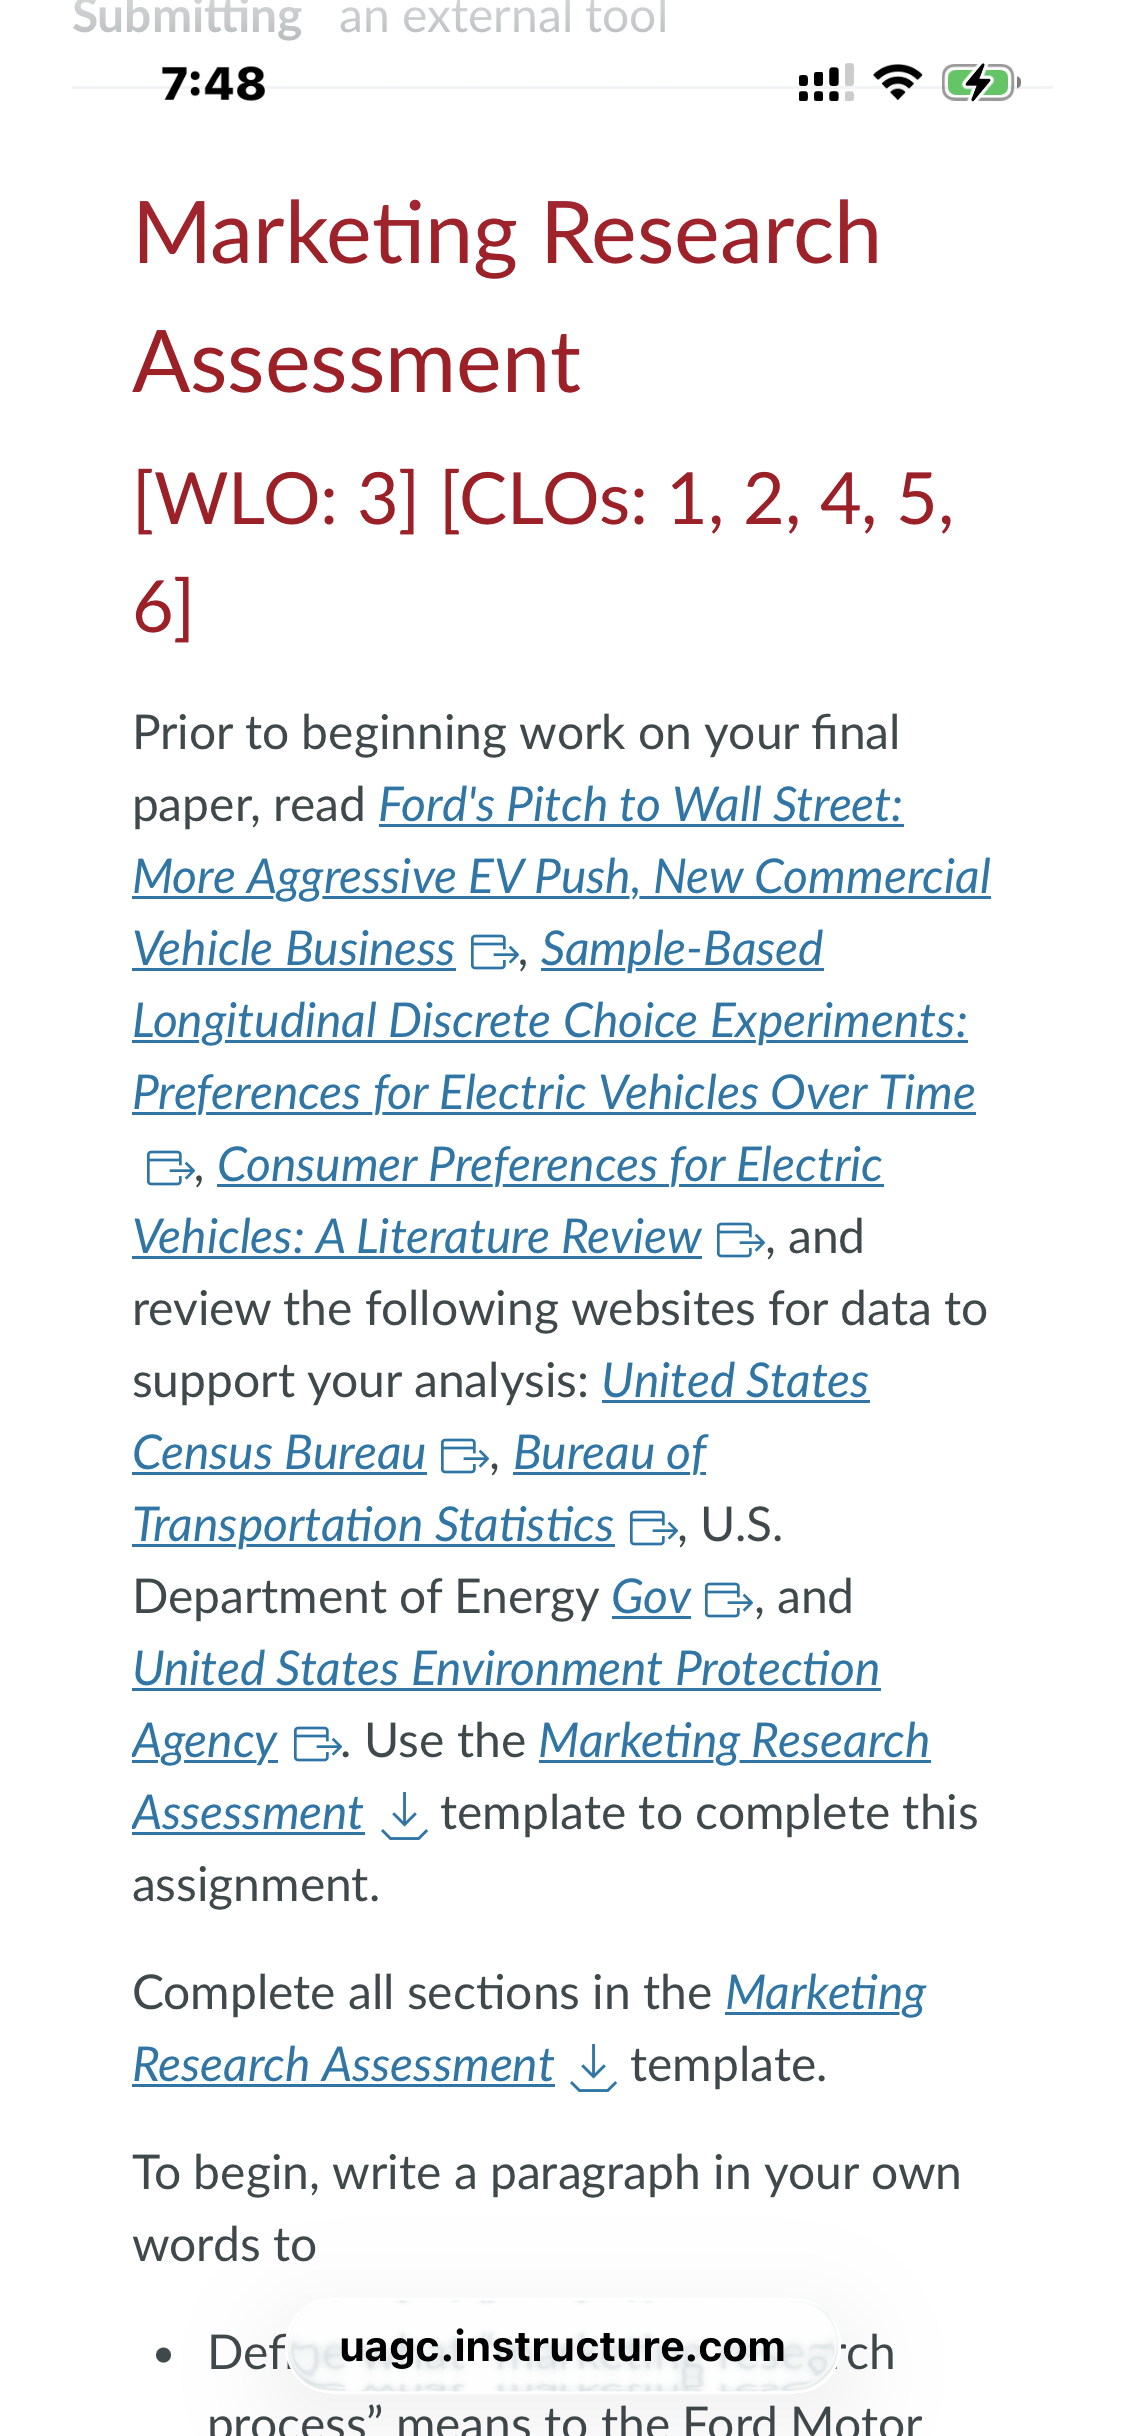
Task: Tap external link icon after Census Bureau
Action: [x=465, y=1456]
